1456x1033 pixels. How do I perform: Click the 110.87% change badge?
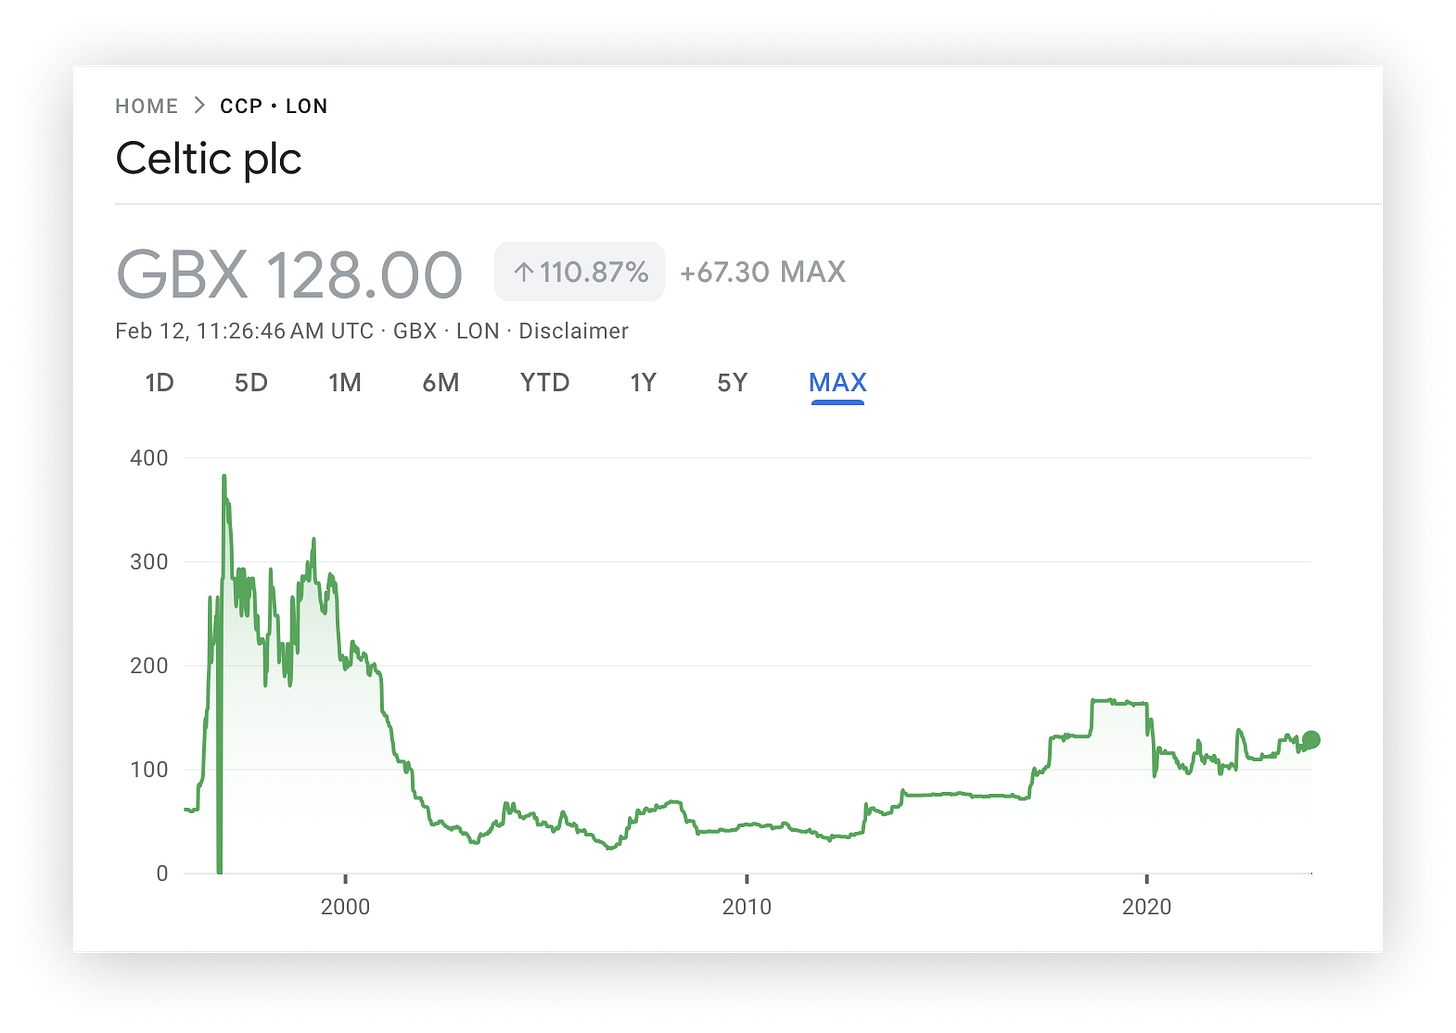580,272
